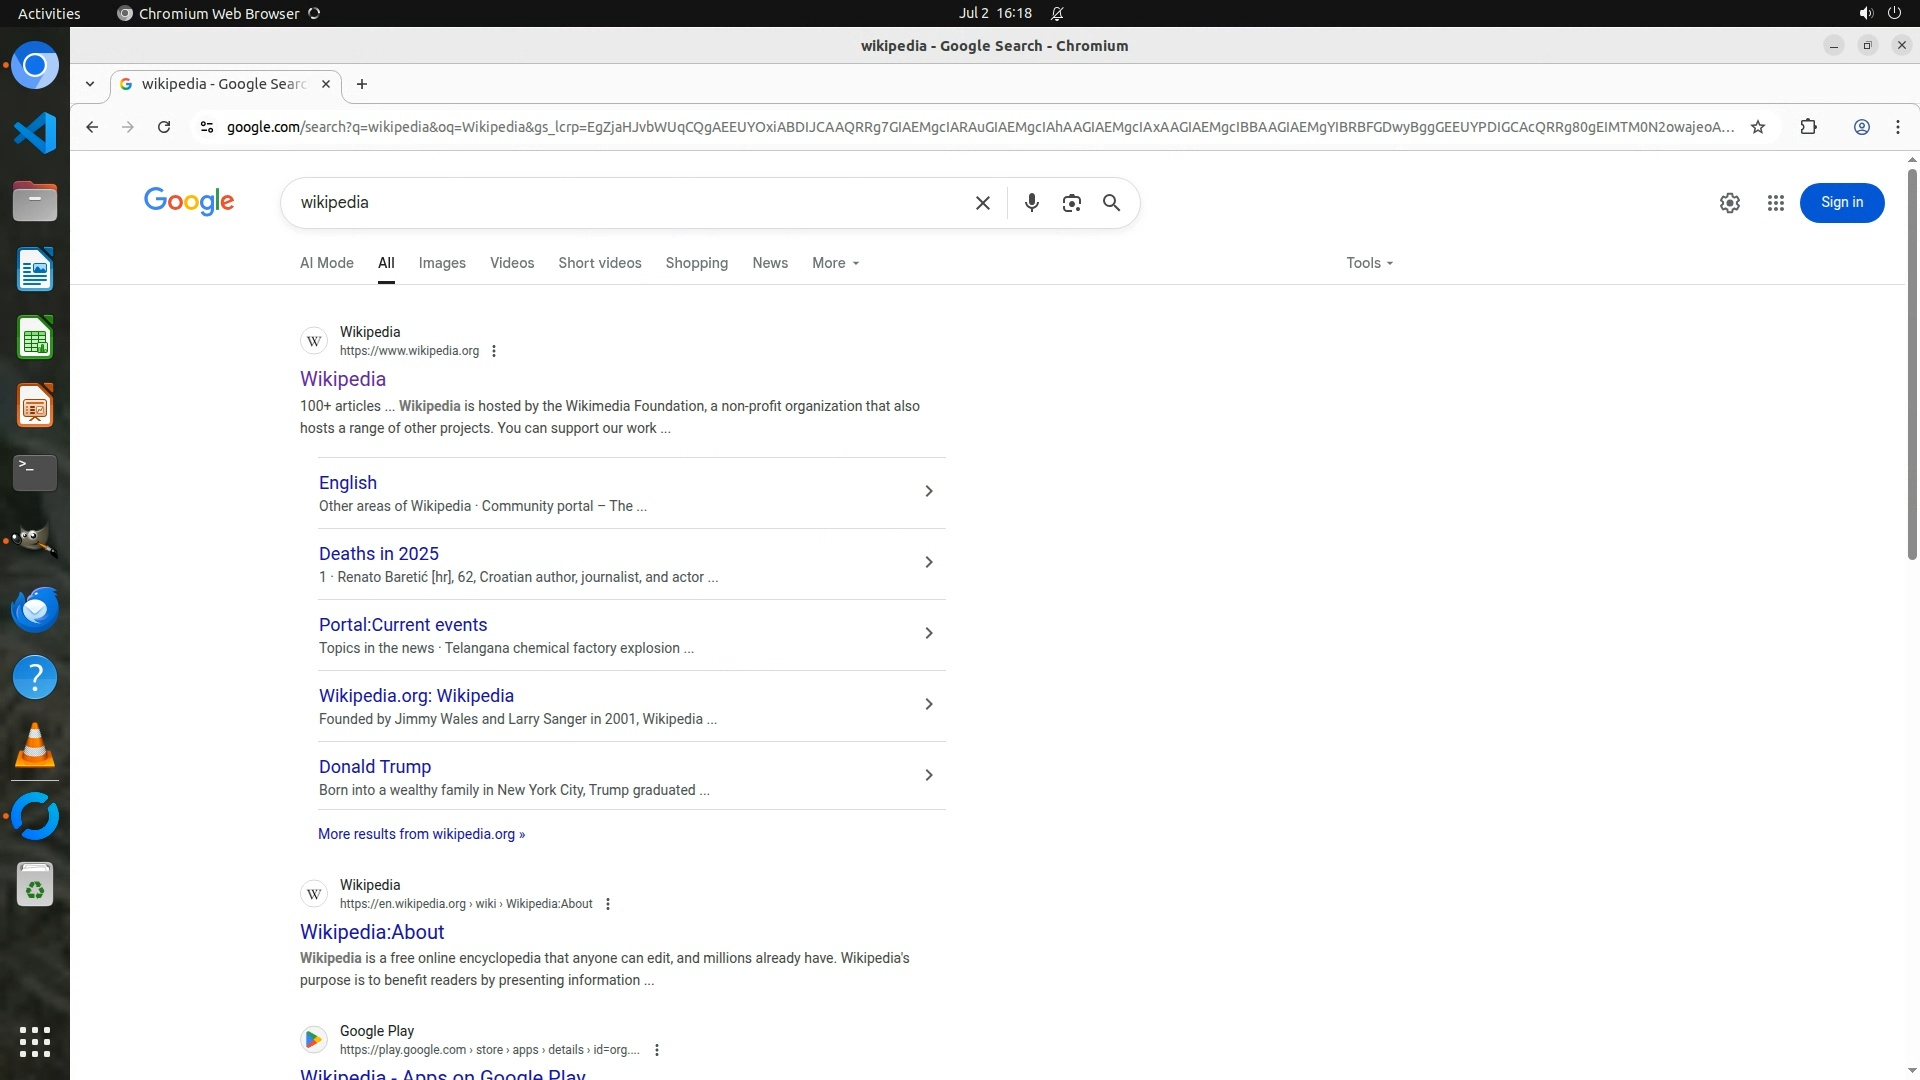Open three-dot menu beside wikipedia.org result
Viewport: 1920px width, 1080px height.
(493, 351)
